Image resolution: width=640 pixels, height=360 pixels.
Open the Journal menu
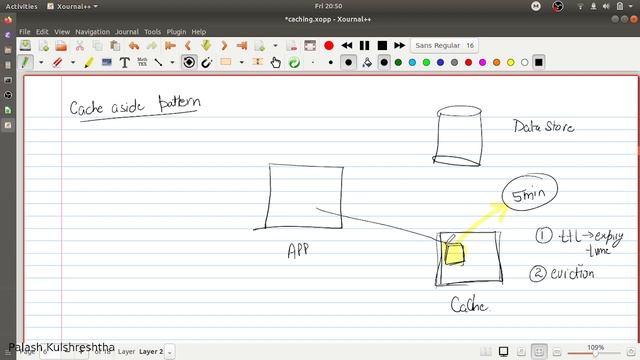(127, 31)
